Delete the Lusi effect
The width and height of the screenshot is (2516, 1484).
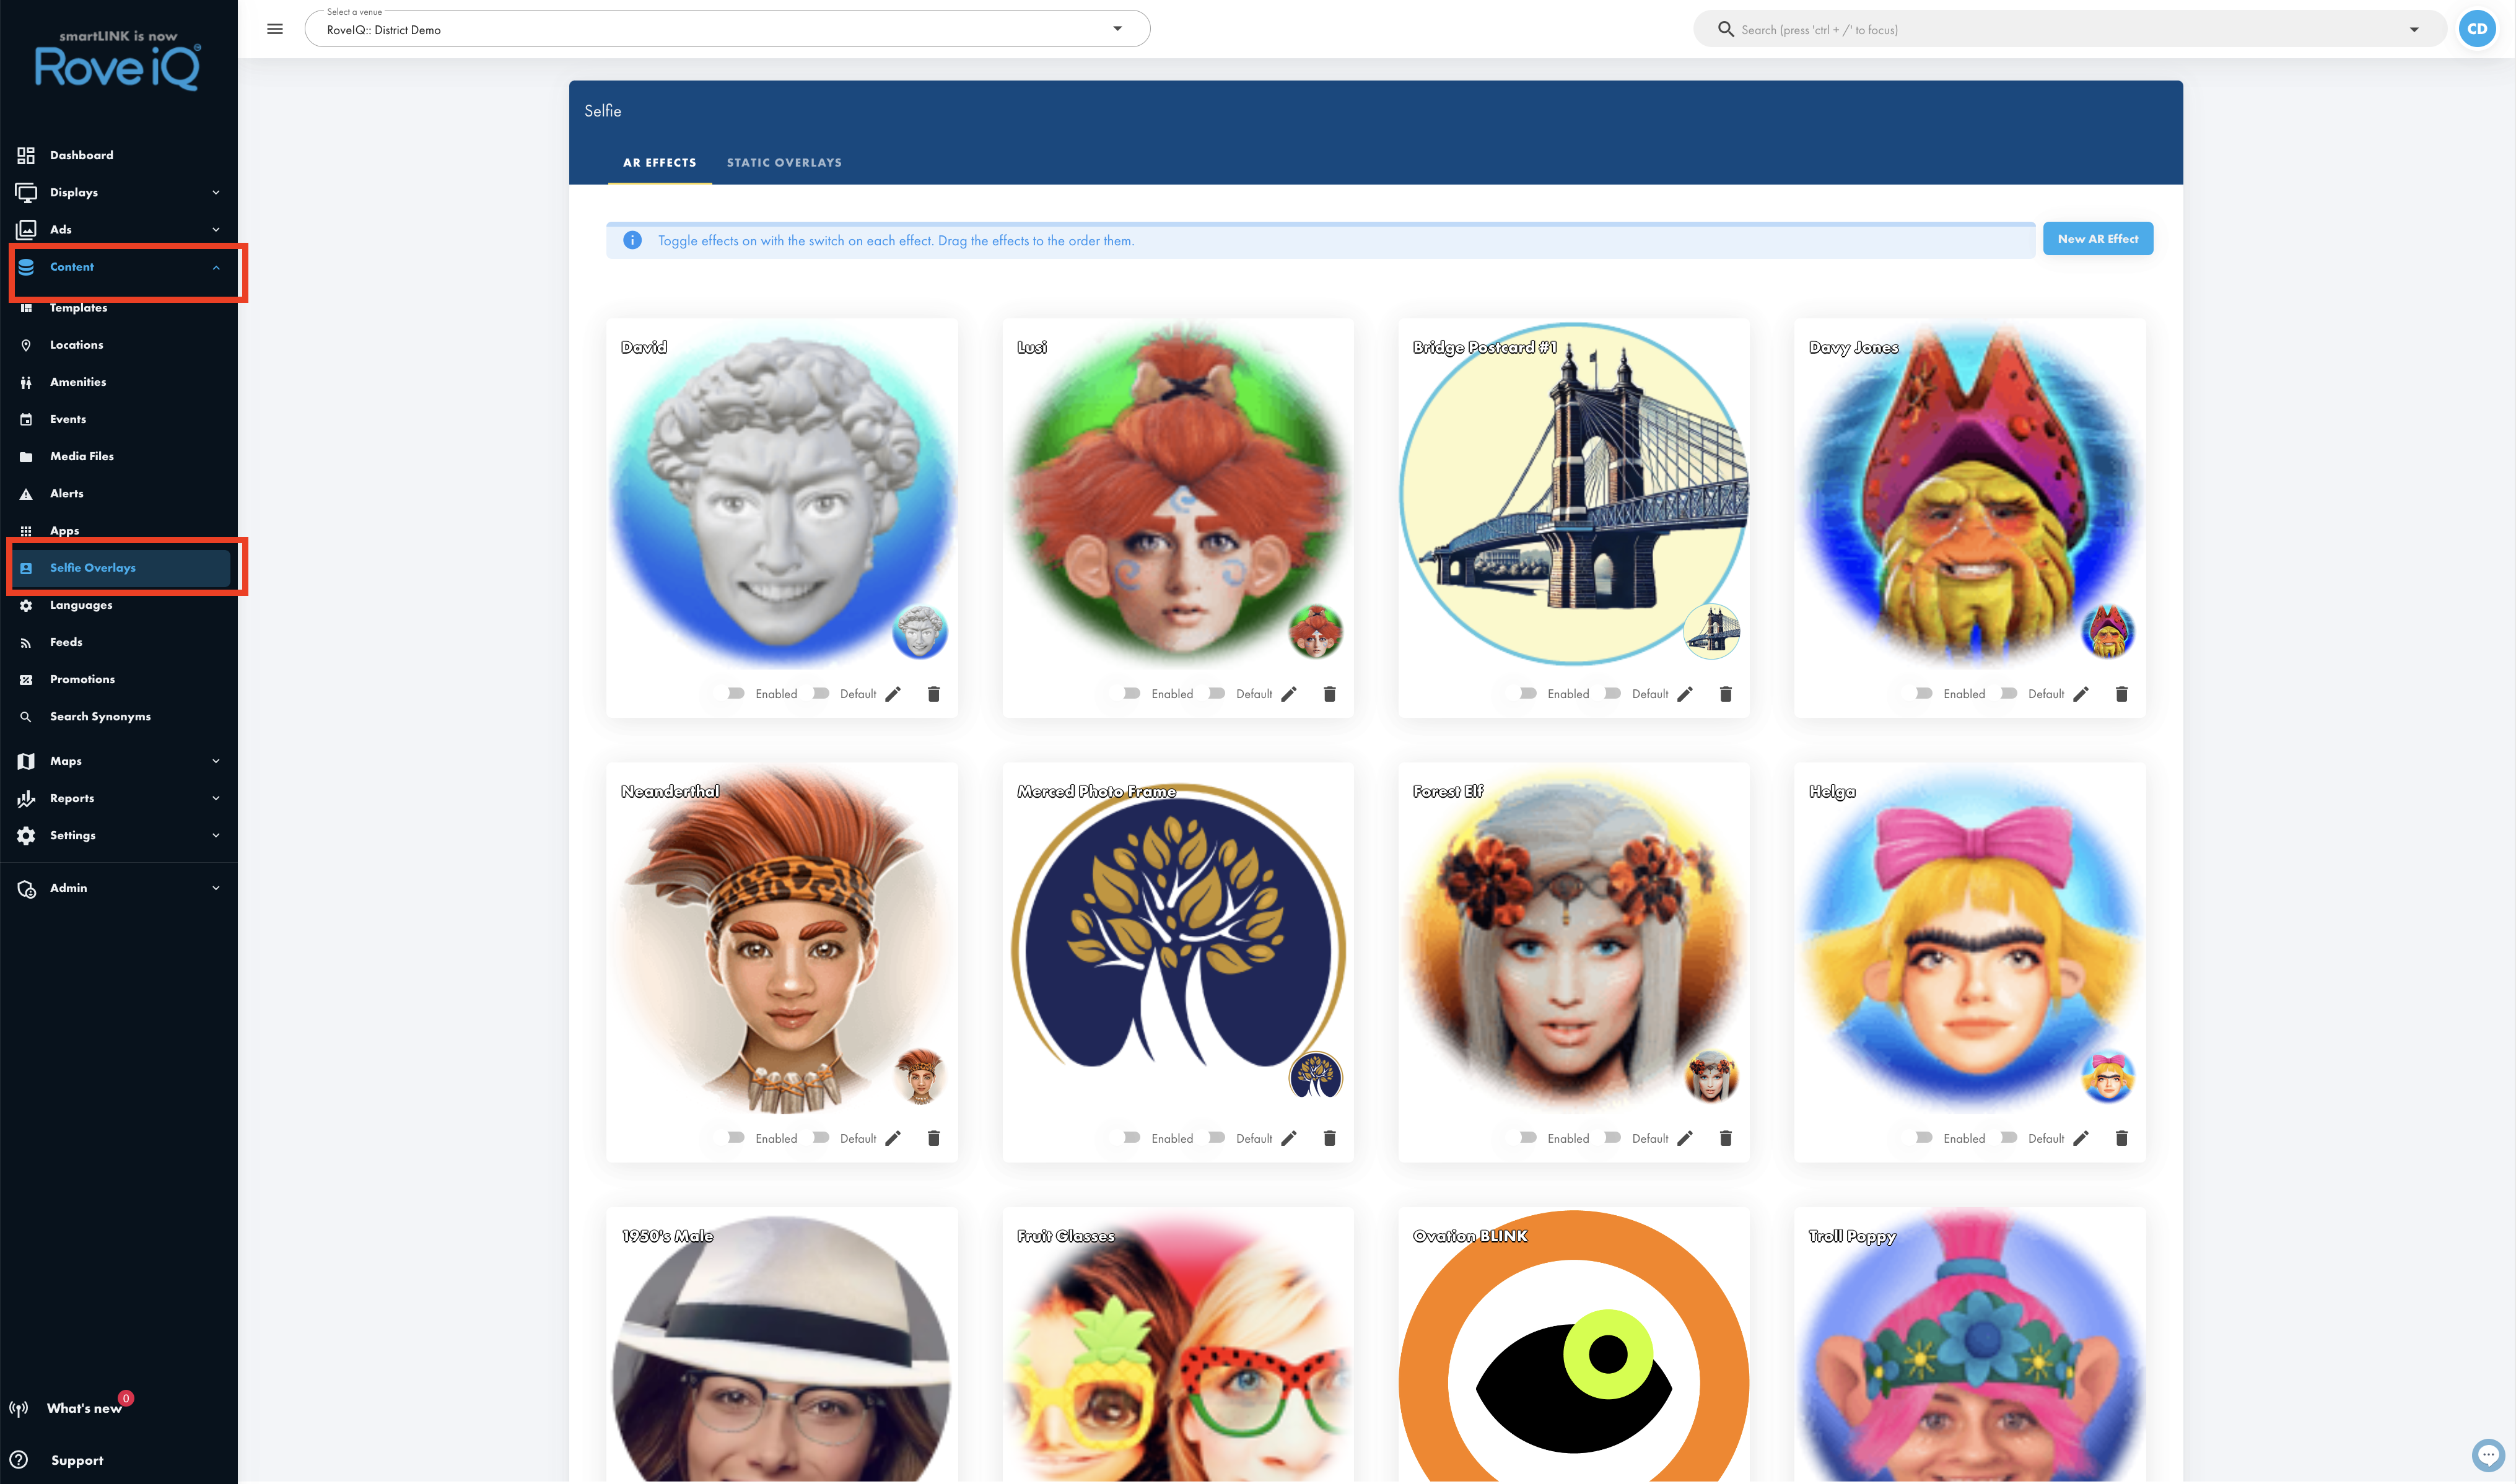coord(1329,694)
